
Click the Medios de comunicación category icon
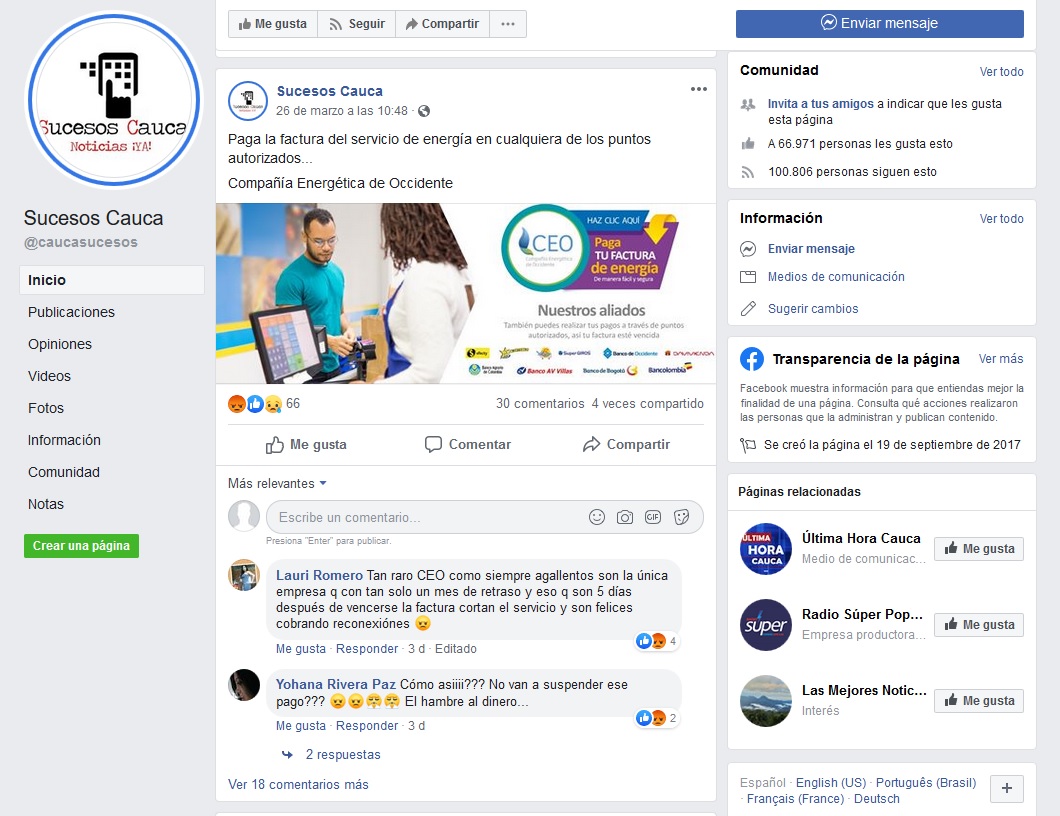click(748, 277)
